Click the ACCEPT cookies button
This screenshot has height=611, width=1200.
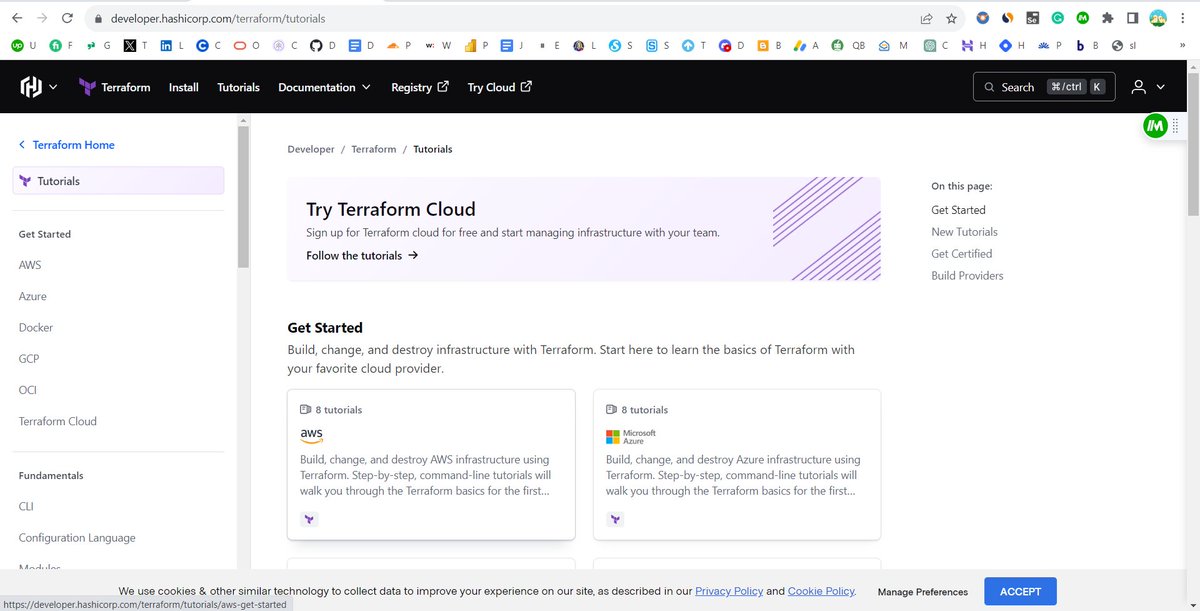pos(1020,591)
